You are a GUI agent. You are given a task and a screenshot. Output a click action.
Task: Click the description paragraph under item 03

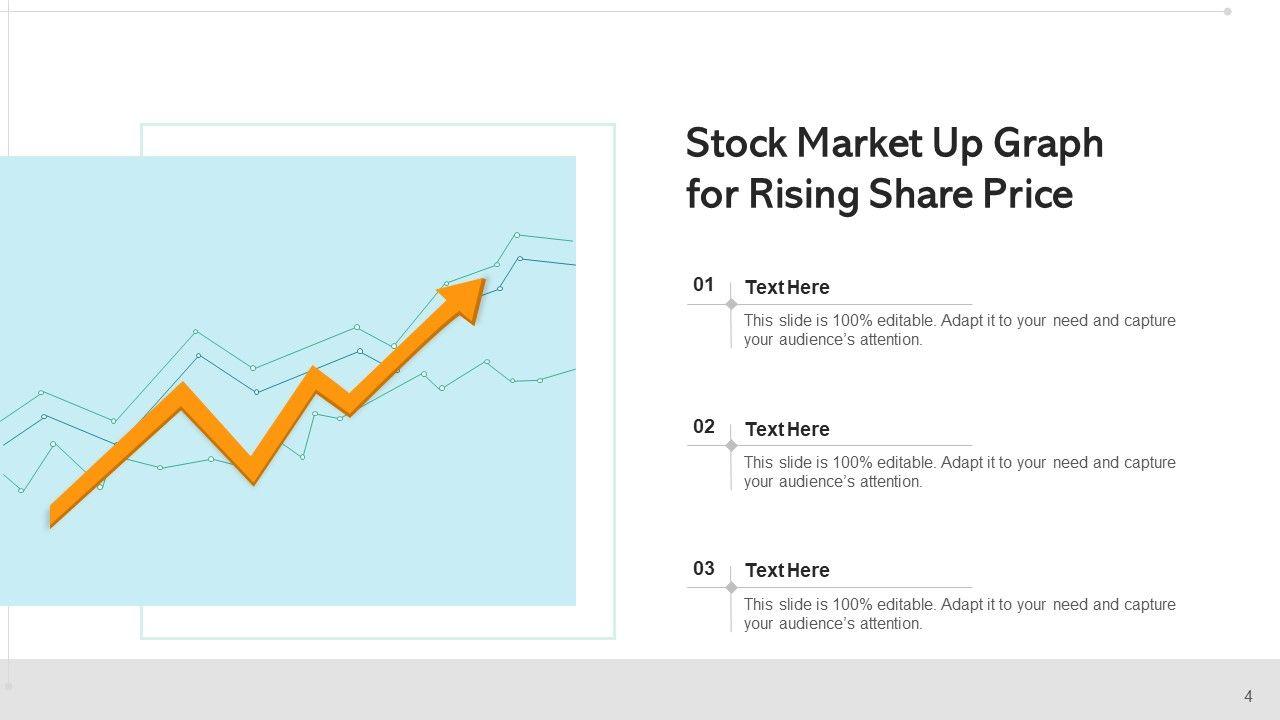point(959,614)
